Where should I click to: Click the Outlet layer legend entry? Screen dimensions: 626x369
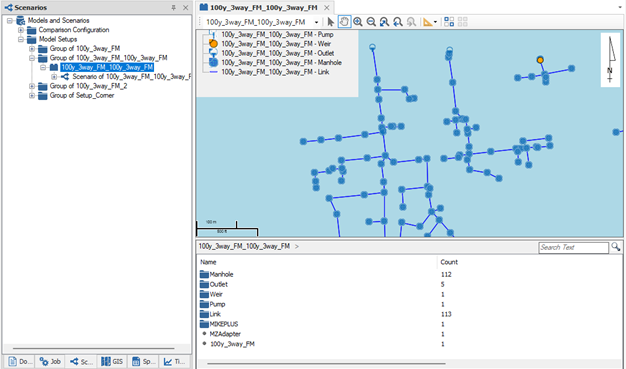[x=277, y=54]
